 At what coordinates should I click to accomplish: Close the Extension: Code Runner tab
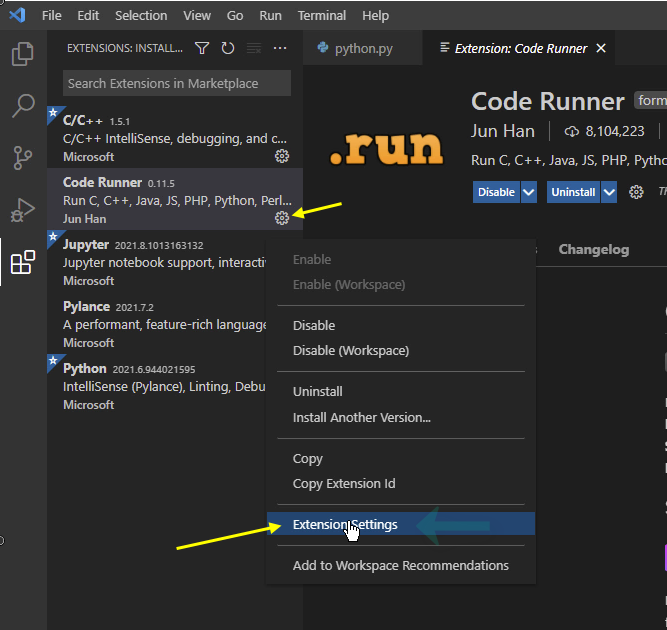tap(601, 48)
